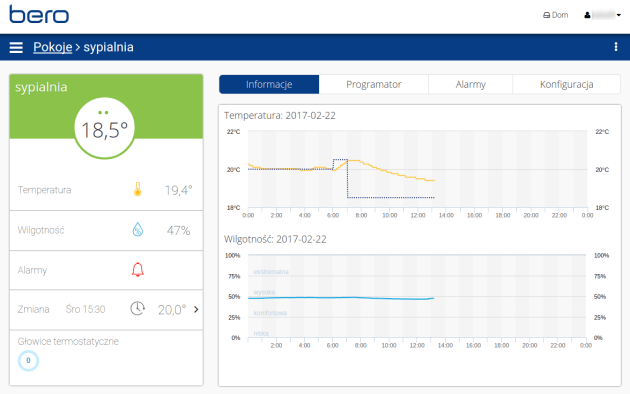Click the Temperatura row label

click(x=44, y=190)
